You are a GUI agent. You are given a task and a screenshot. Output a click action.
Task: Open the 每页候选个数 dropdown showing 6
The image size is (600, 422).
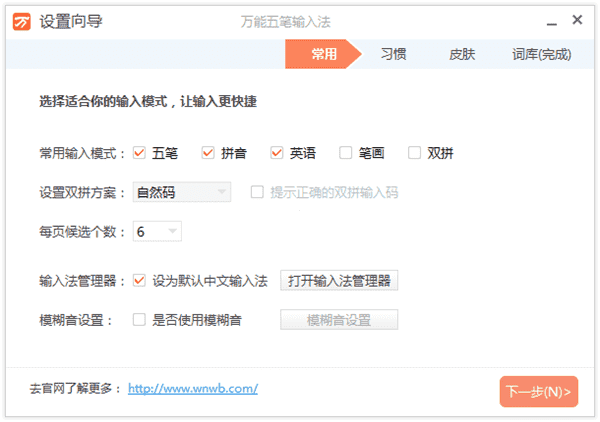pos(157,231)
